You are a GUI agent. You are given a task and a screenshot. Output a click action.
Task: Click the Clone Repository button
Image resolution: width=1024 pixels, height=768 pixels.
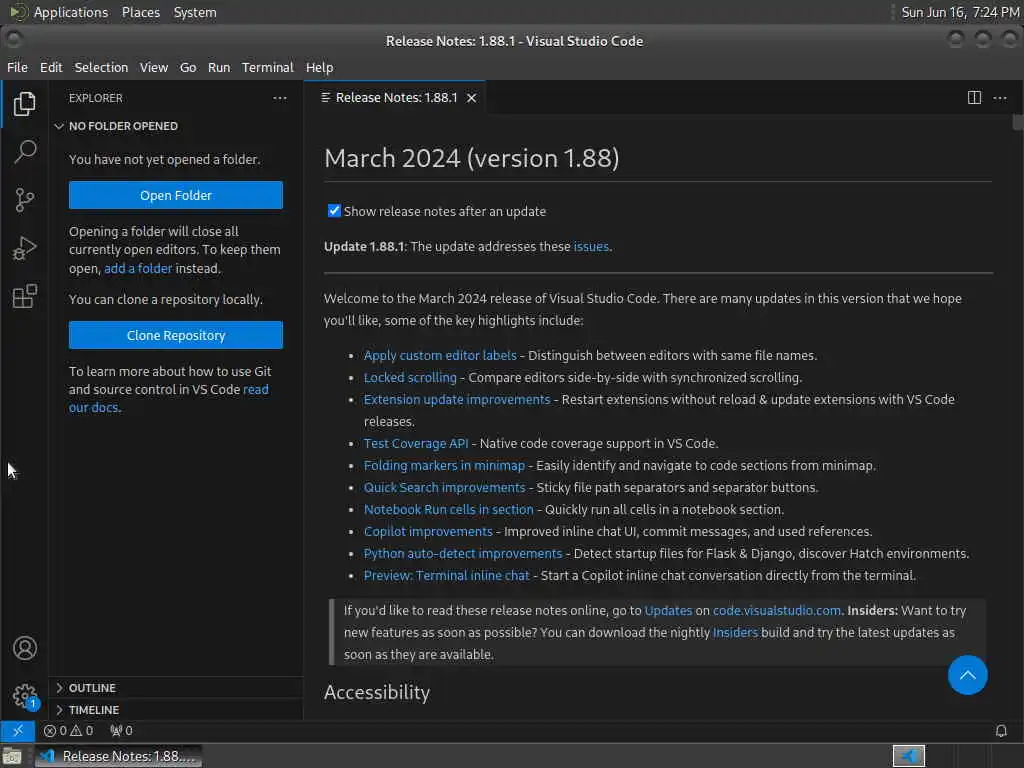(176, 335)
